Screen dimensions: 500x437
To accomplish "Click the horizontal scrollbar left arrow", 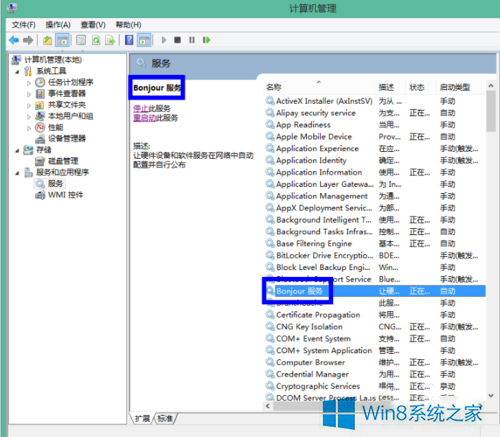I will pyautogui.click(x=268, y=406).
